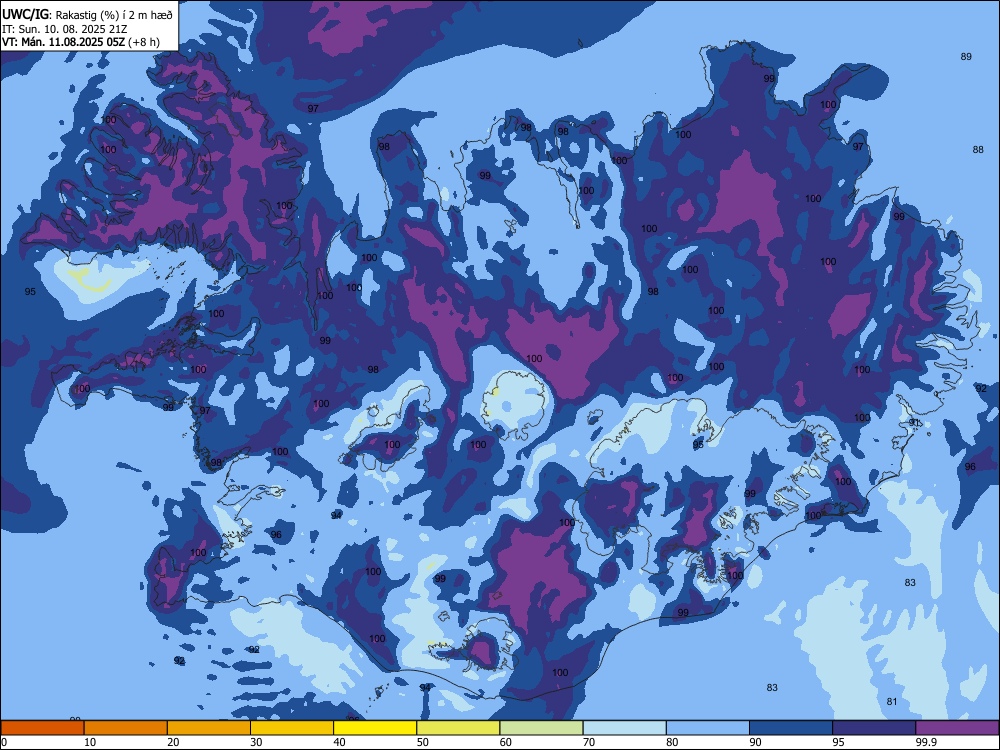The width and height of the screenshot is (1000, 750).
Task: Click the 95–99.9 dark indigo legend swatch
Action: point(874,728)
